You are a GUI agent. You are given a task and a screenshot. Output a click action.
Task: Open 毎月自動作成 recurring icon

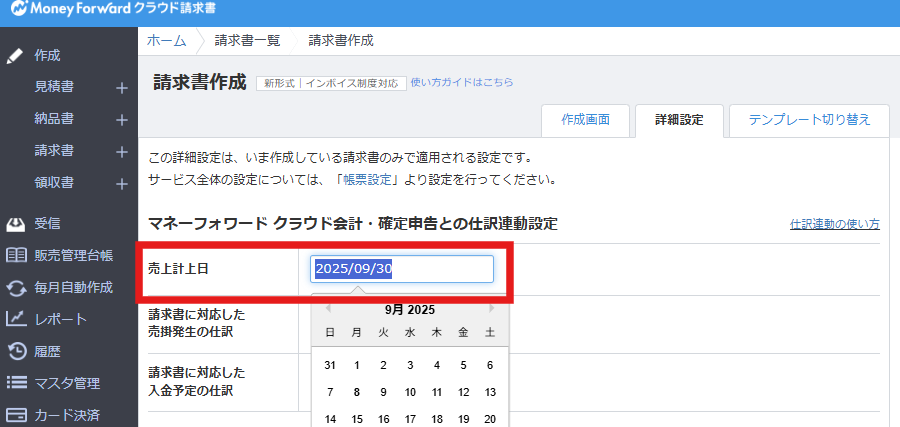click(16, 288)
